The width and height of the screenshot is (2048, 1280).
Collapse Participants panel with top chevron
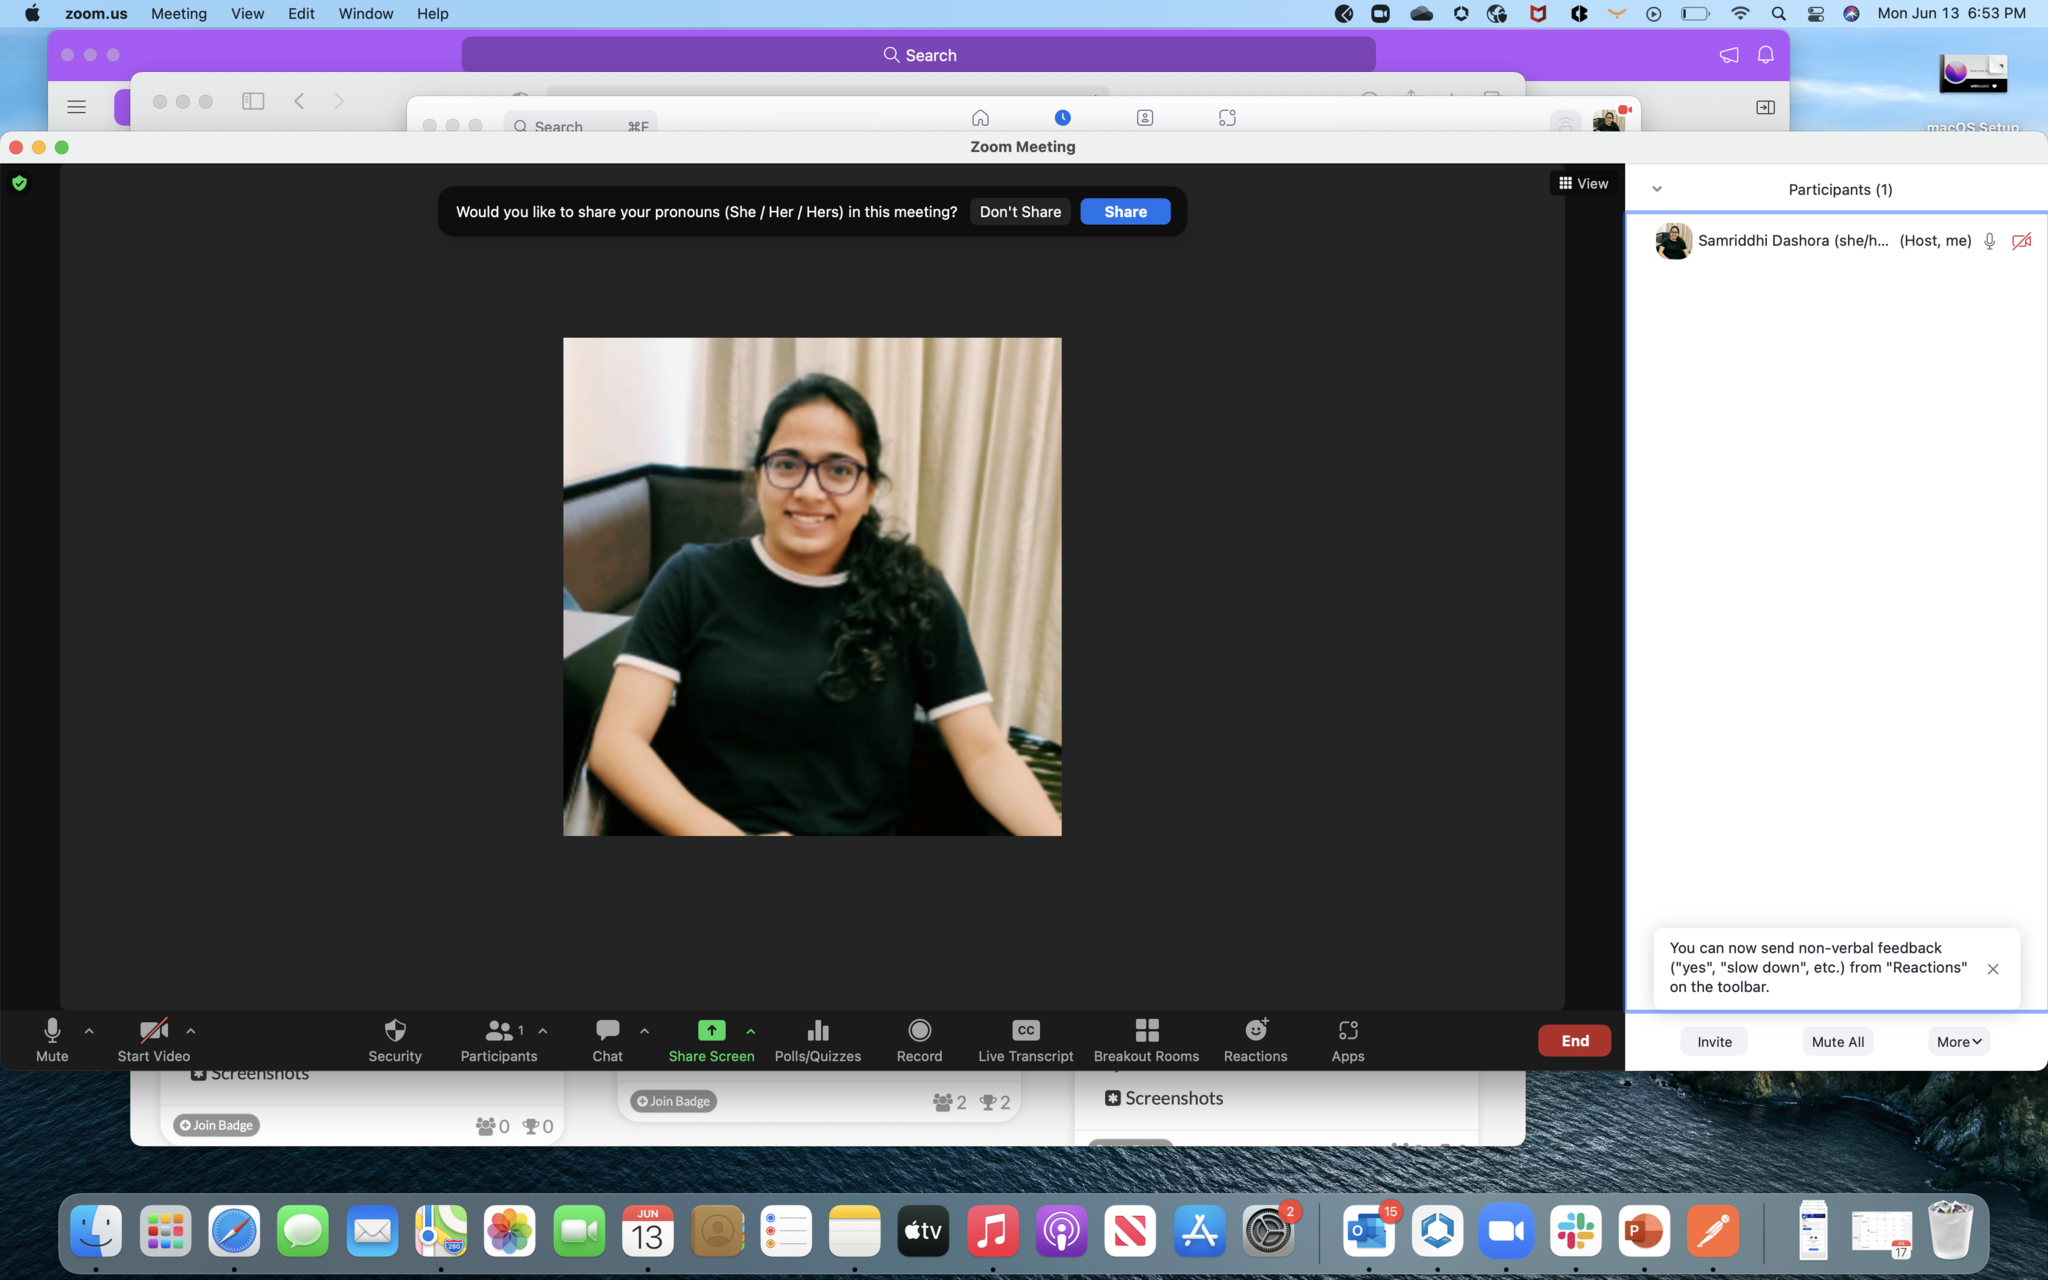pyautogui.click(x=1657, y=189)
